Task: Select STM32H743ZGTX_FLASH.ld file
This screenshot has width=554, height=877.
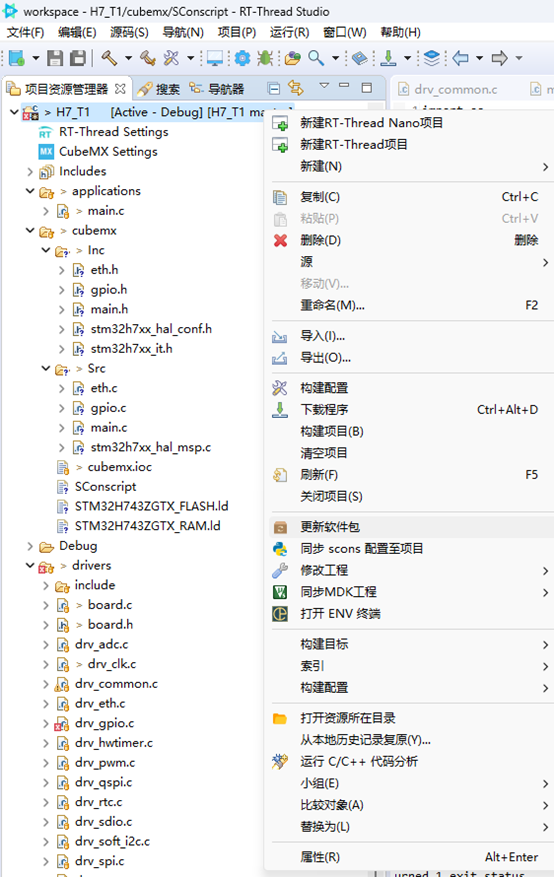Action: [151, 506]
